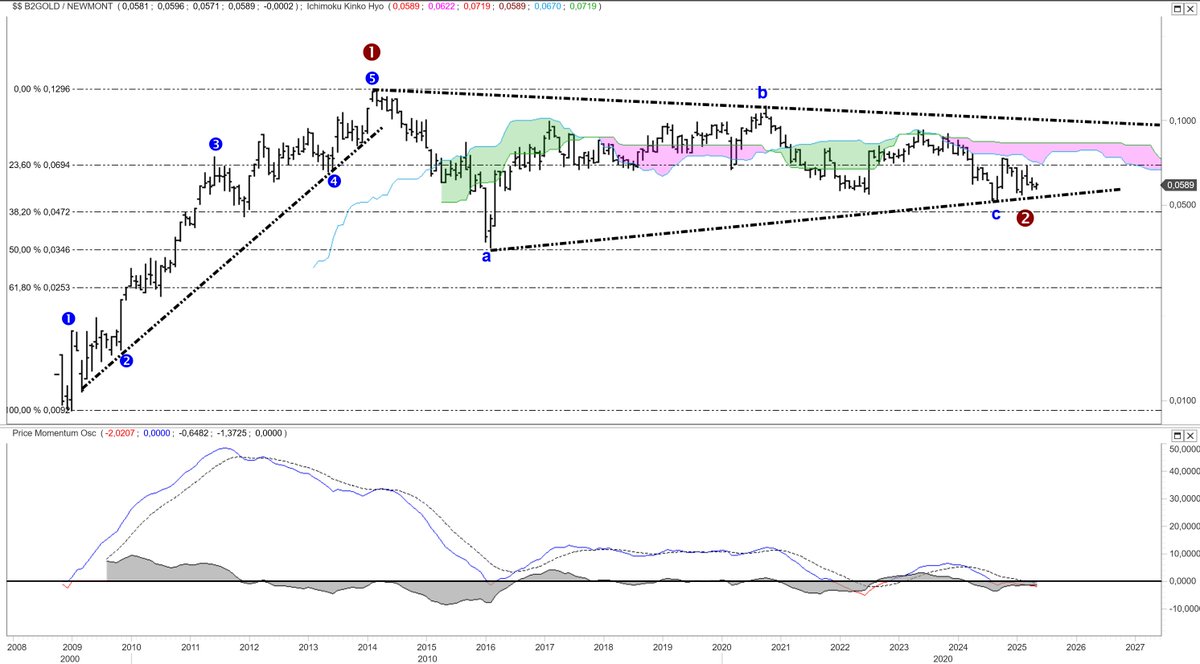Click the 23,60 % 0,0694 Fibonacci level label
This screenshot has height=664, width=1200.
point(38,165)
